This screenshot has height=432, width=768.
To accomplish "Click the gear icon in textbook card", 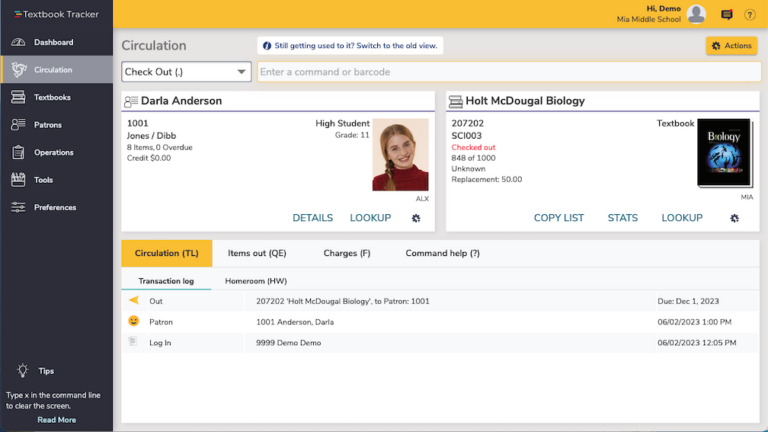I will point(734,218).
